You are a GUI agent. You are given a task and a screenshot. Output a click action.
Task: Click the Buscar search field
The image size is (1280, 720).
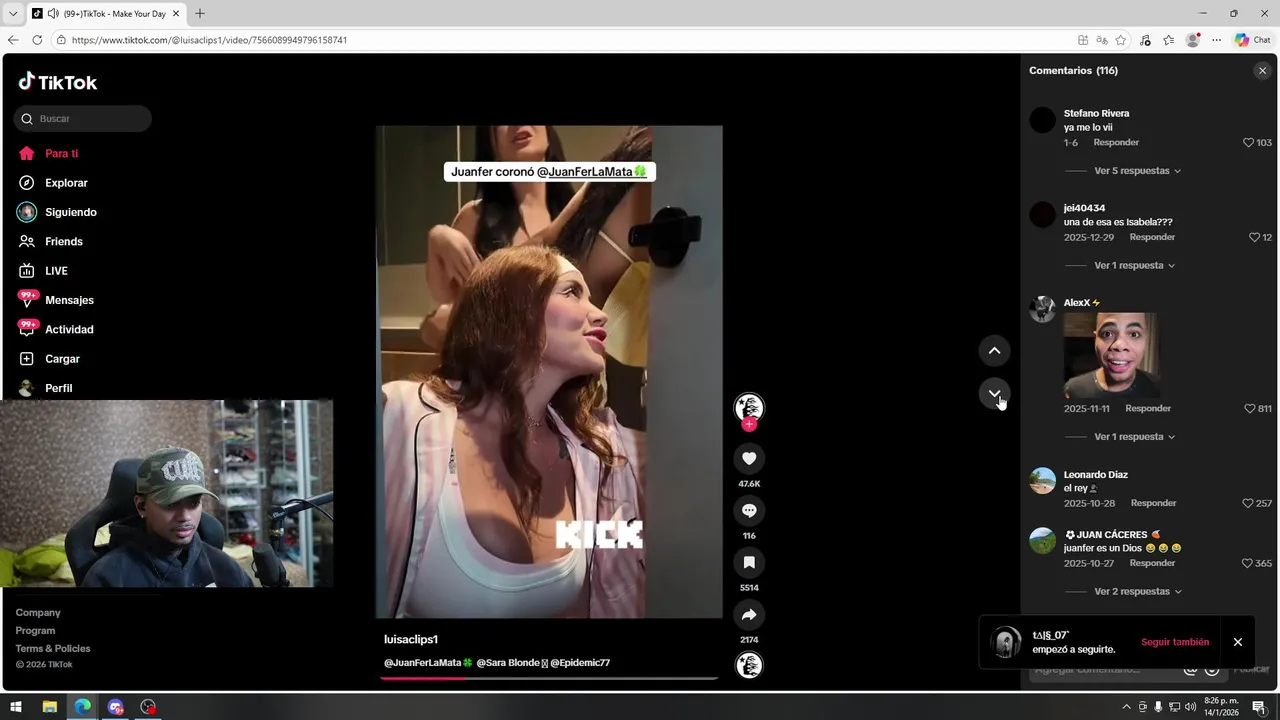pos(83,119)
